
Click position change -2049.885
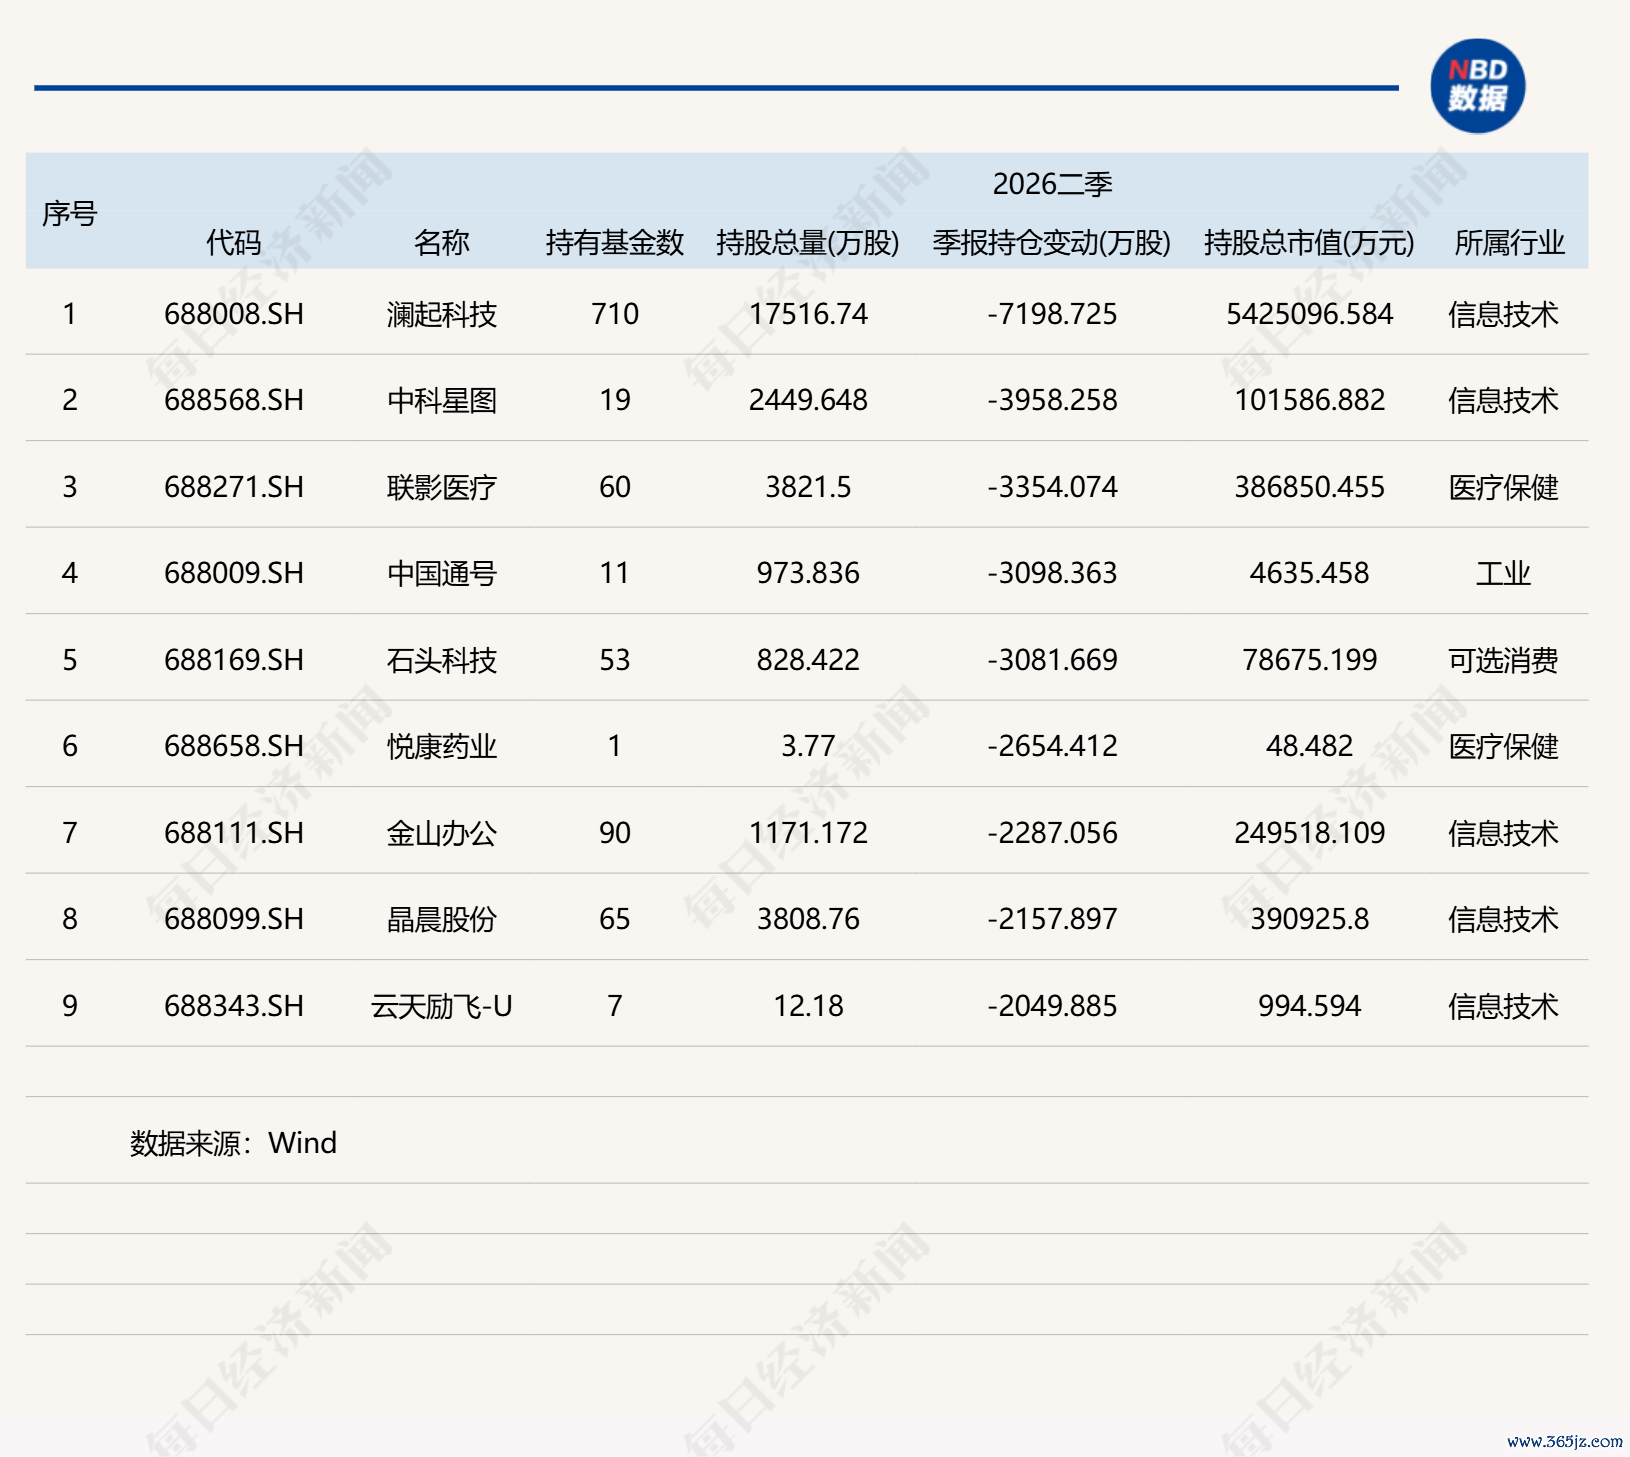click(x=1052, y=1006)
